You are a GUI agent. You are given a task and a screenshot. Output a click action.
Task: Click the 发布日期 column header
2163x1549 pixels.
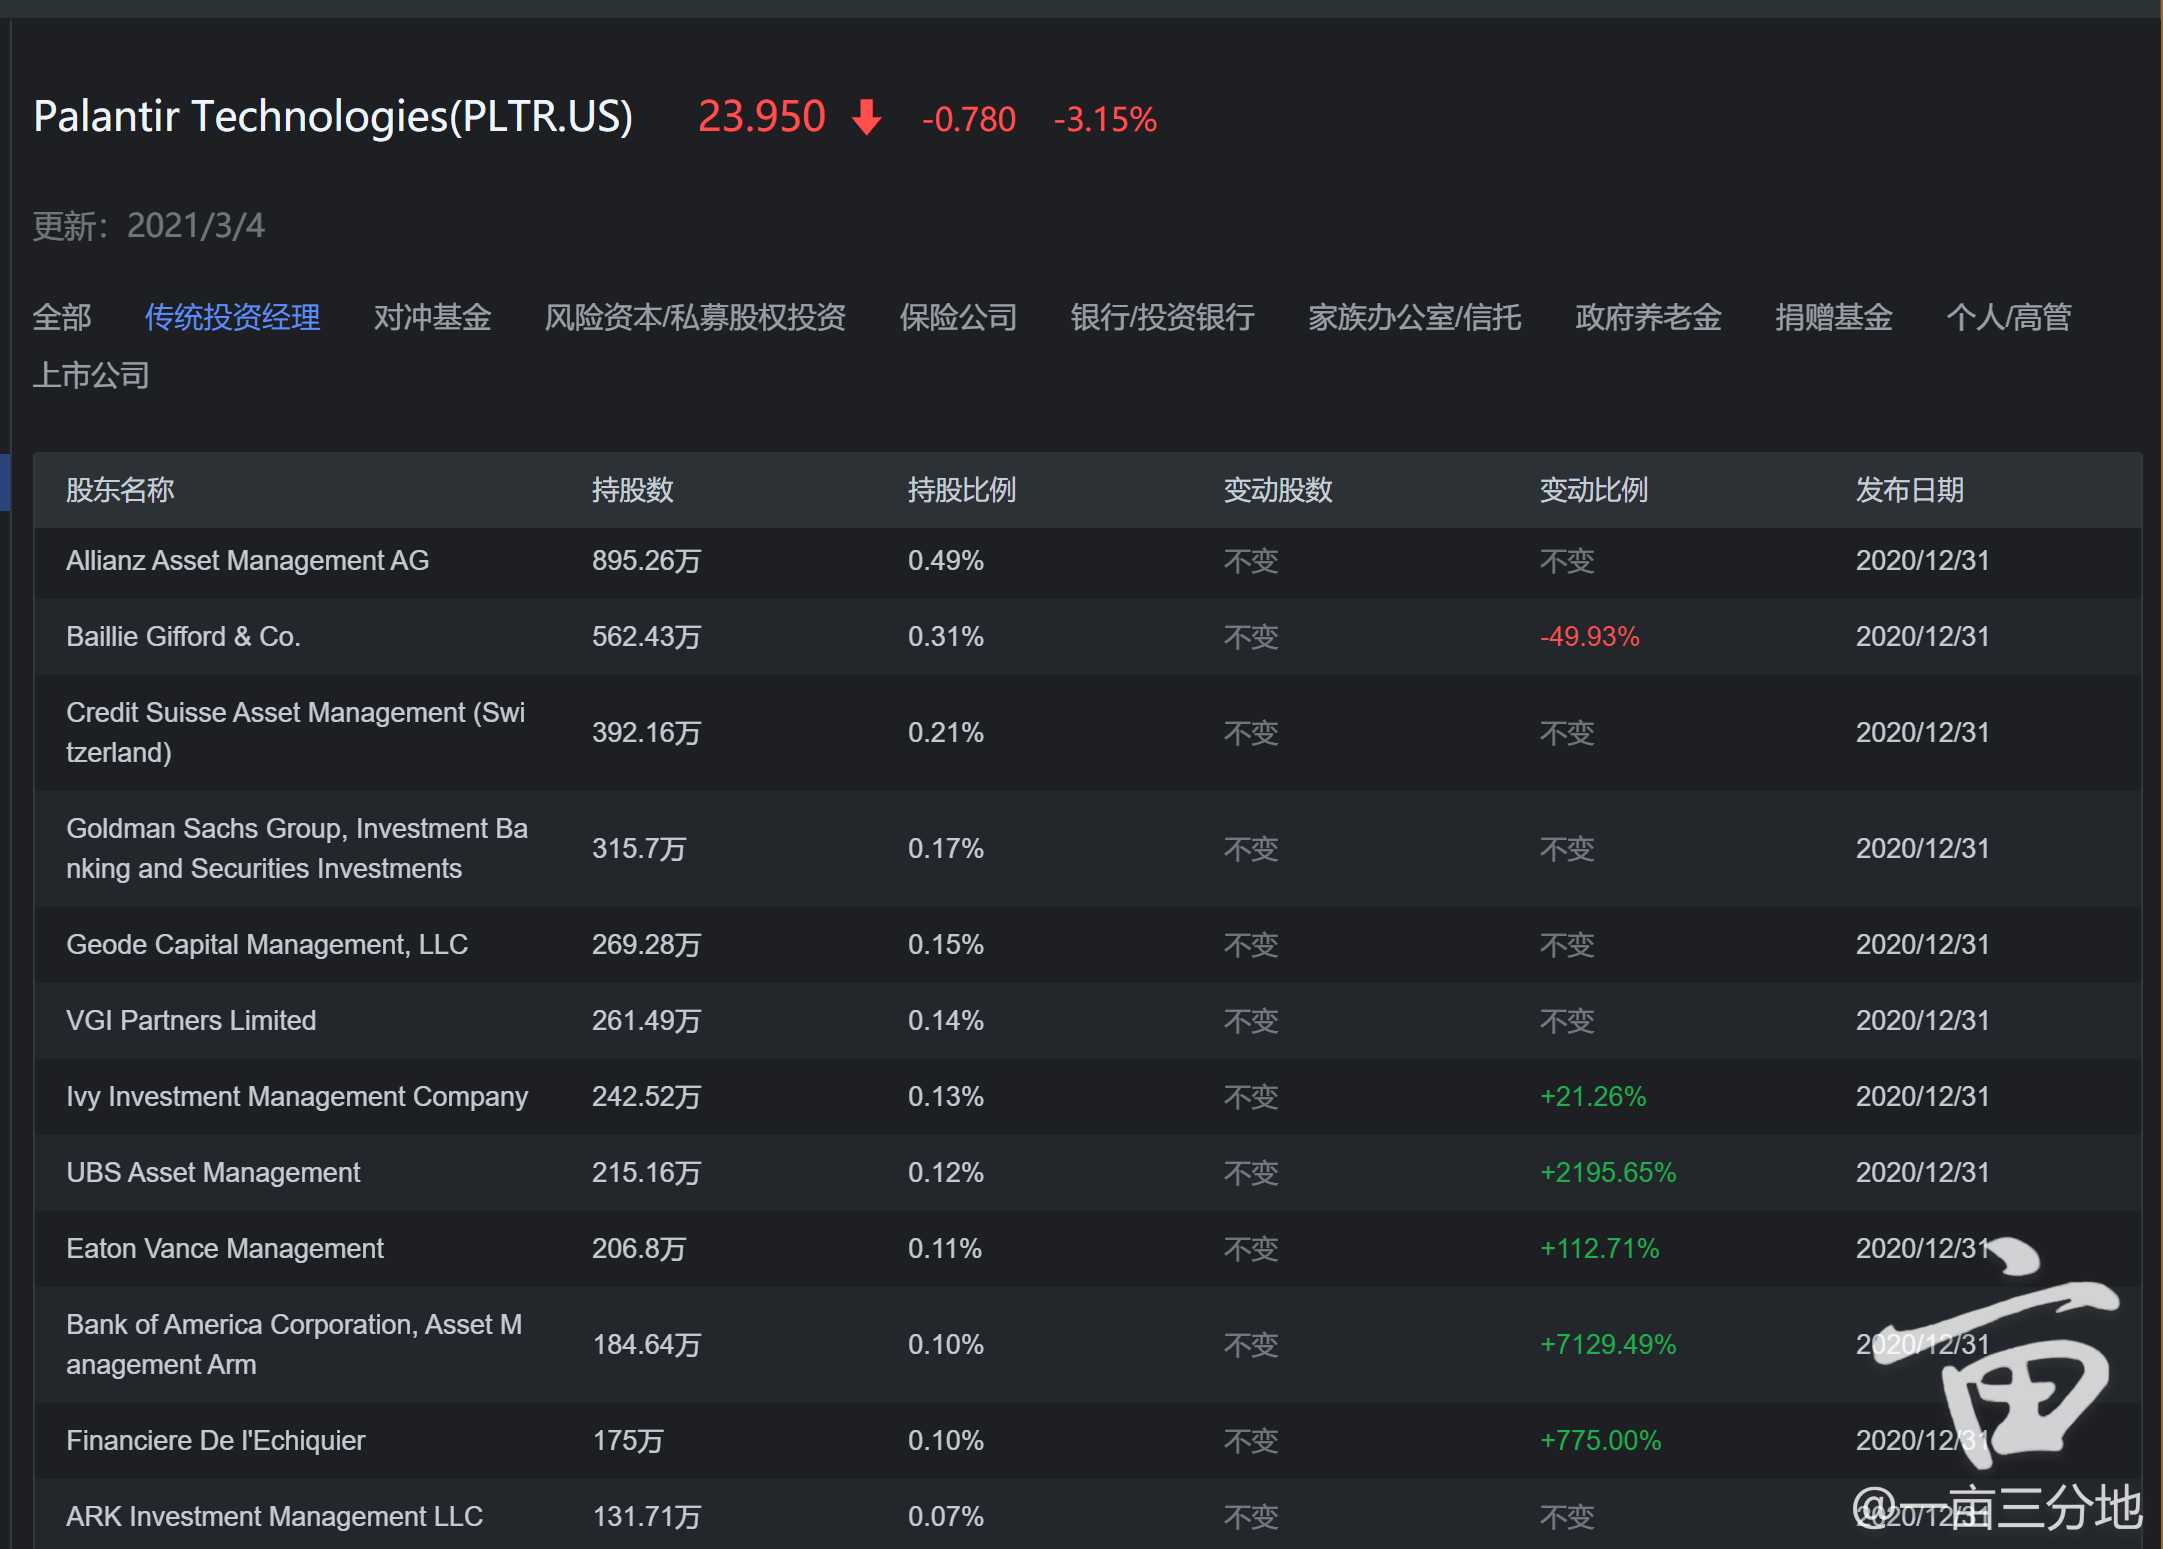(x=1910, y=490)
